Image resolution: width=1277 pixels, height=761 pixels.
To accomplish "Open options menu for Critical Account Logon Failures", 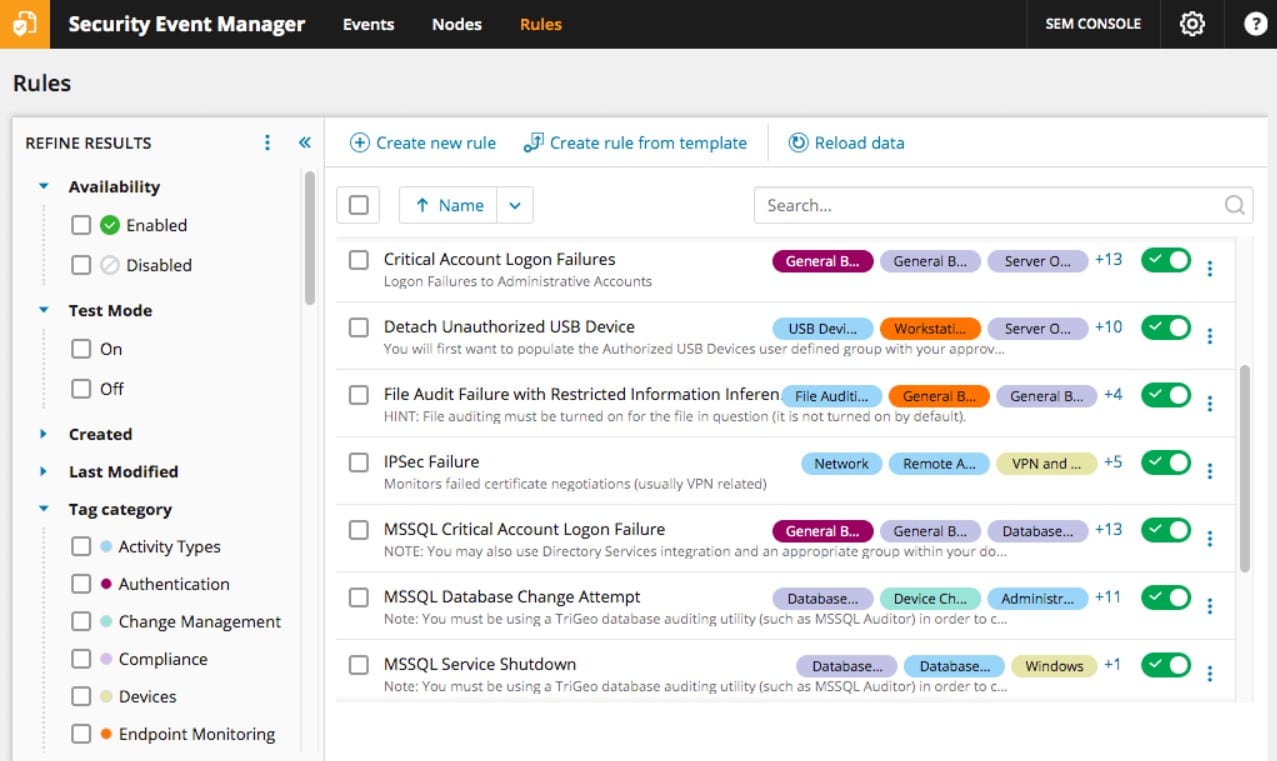I will (x=1210, y=268).
